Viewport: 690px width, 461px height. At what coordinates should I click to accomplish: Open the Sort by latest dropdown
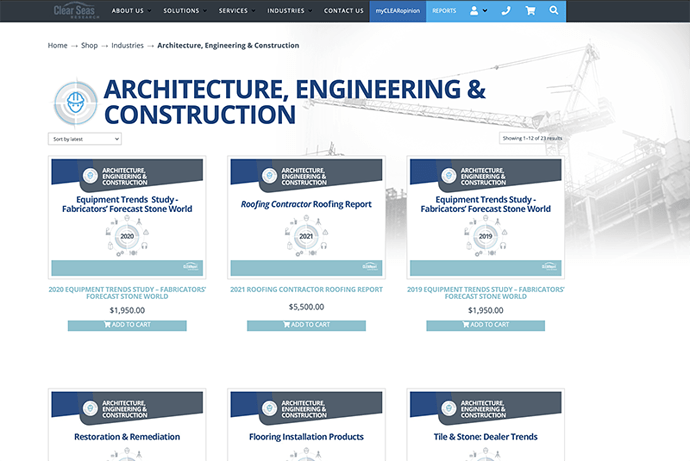(84, 139)
